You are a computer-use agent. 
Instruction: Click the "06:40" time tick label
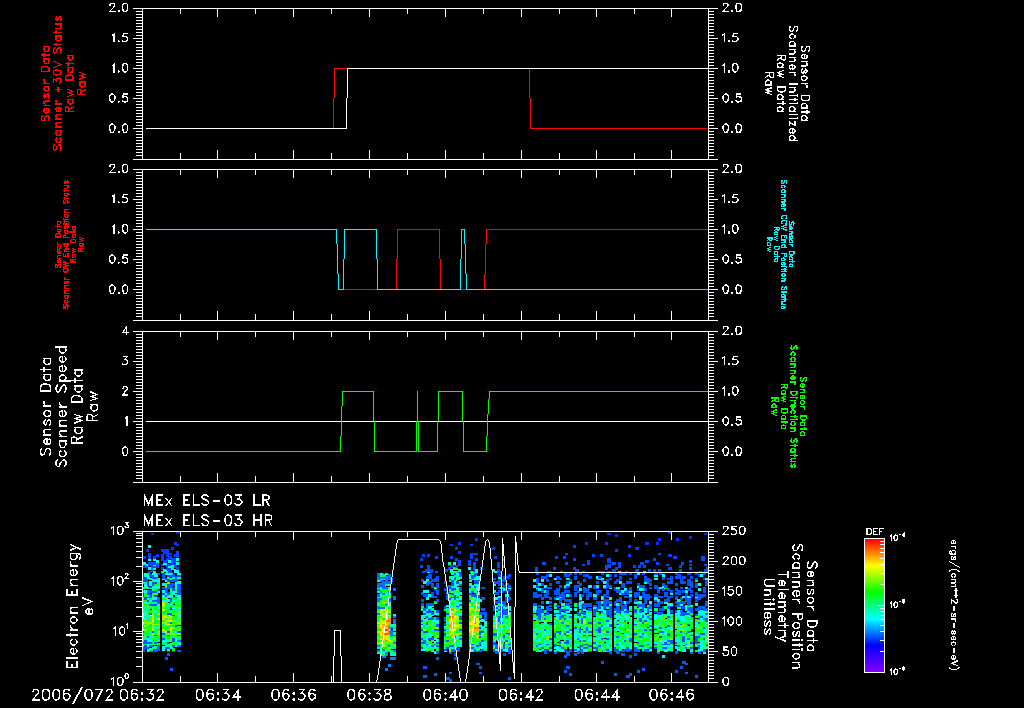[445, 696]
